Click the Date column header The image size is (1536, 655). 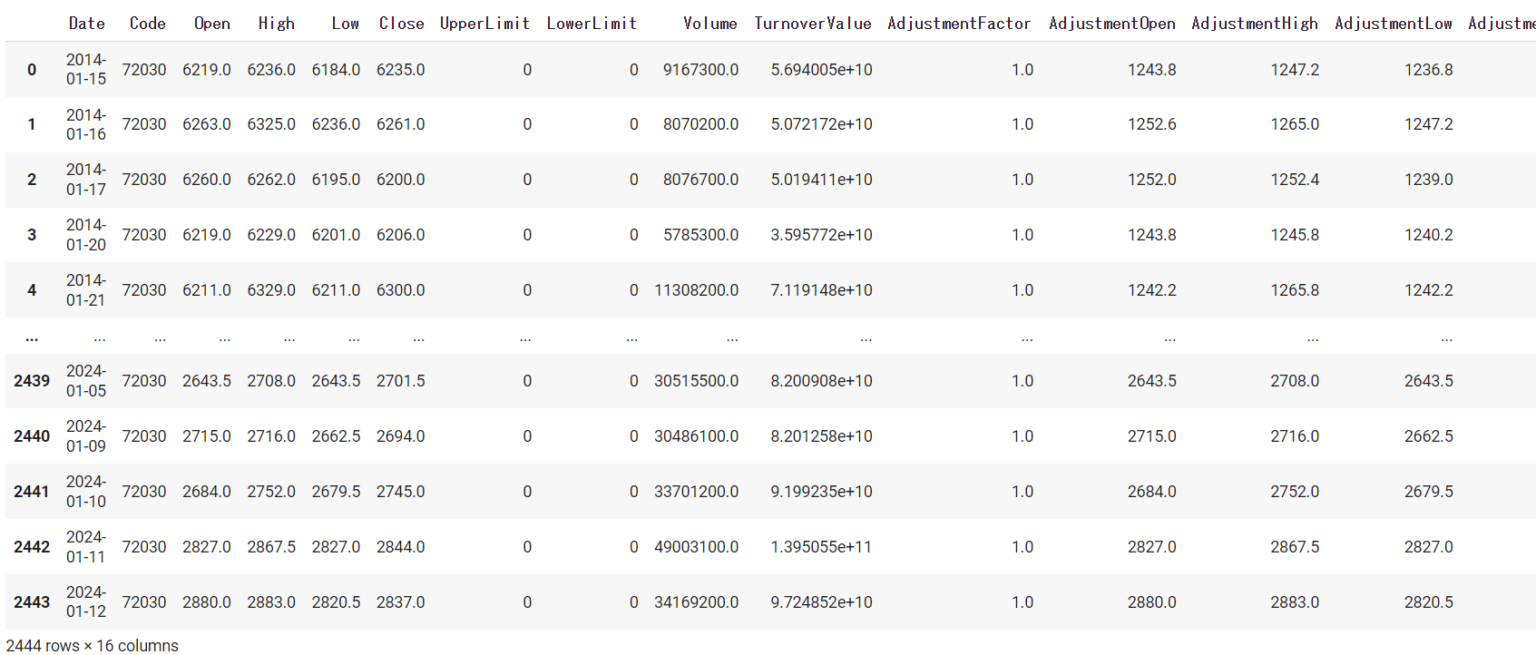click(x=86, y=23)
